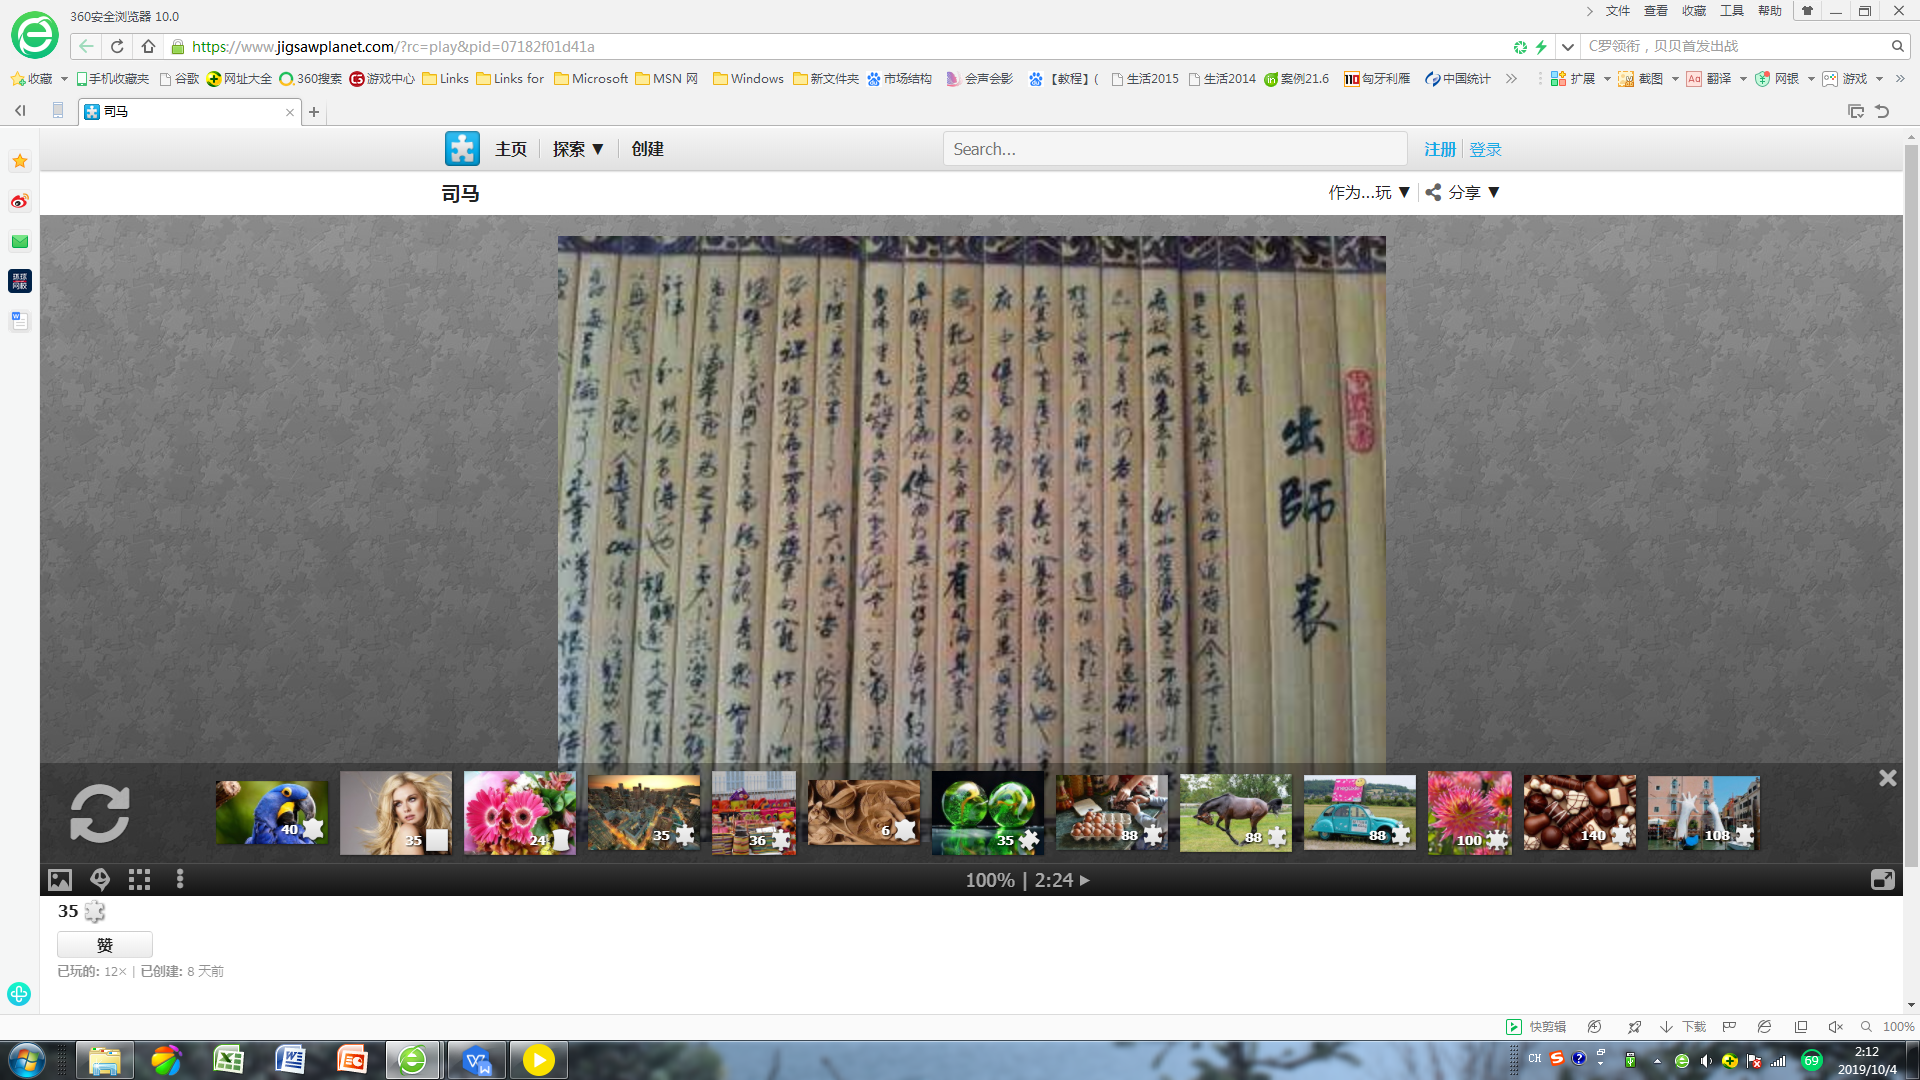The height and width of the screenshot is (1080, 1920).
Task: Open the address bar history dropdown arrow
Action: [x=1568, y=46]
